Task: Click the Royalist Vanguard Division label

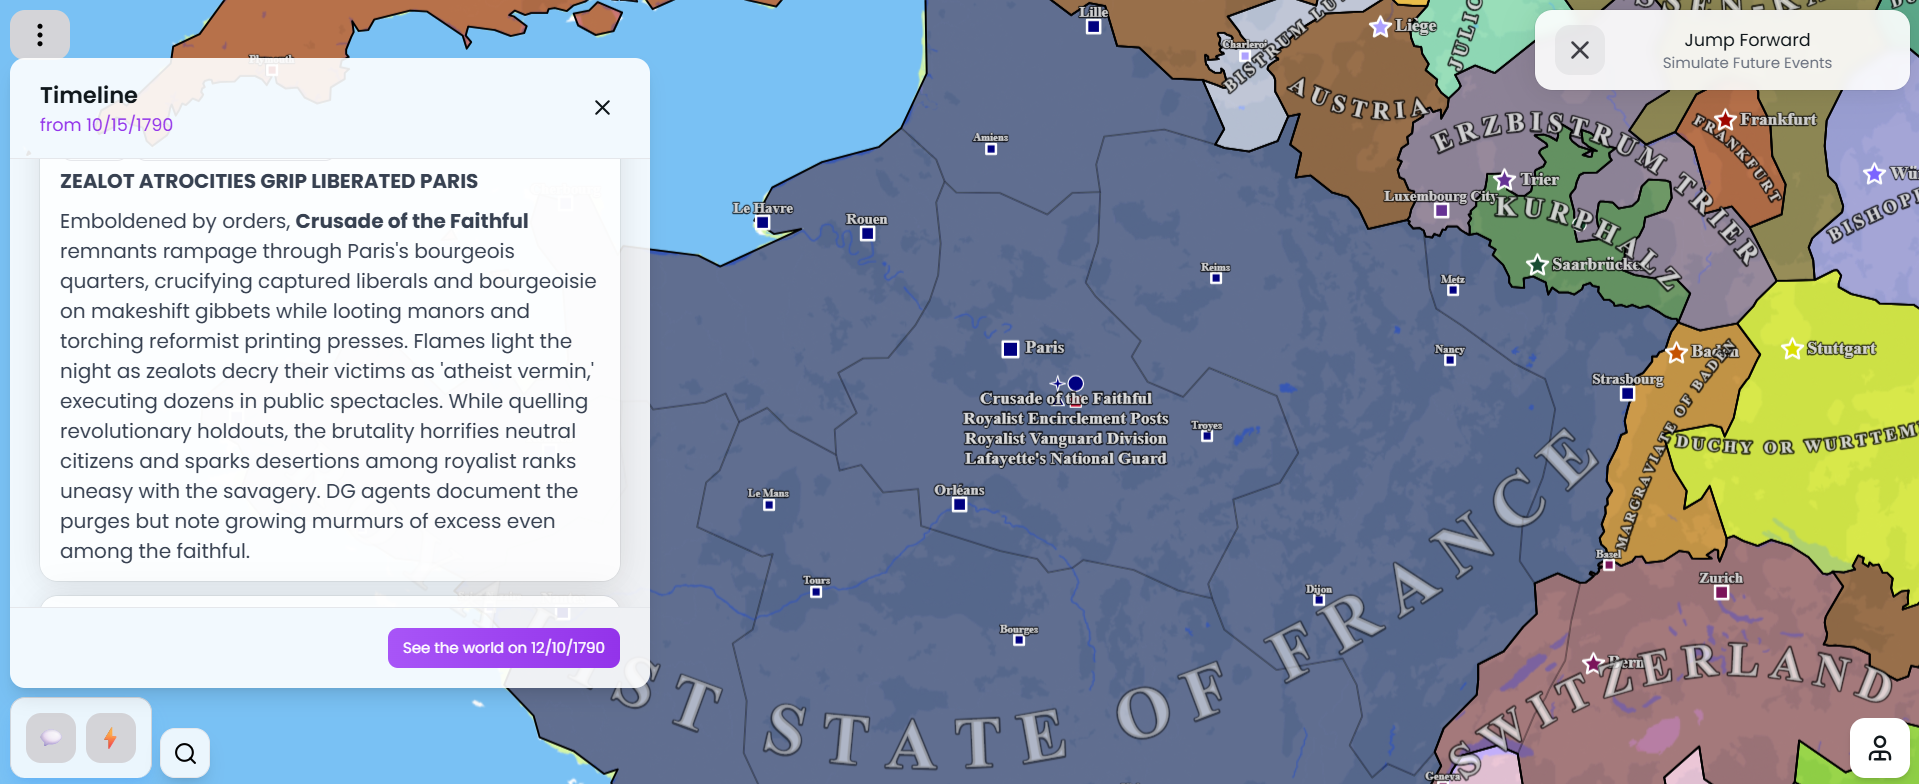Action: click(1066, 438)
